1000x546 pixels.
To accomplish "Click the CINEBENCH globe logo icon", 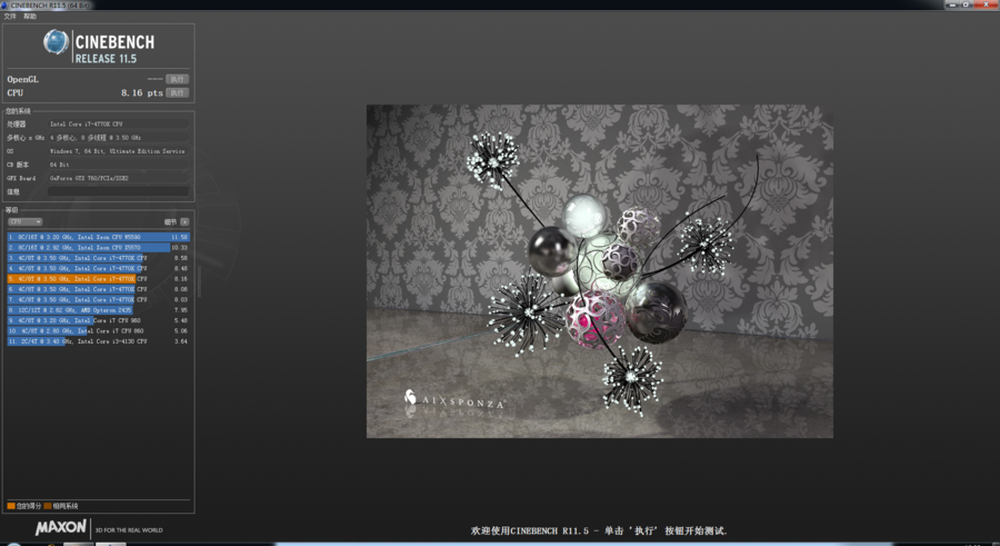I will click(x=56, y=42).
